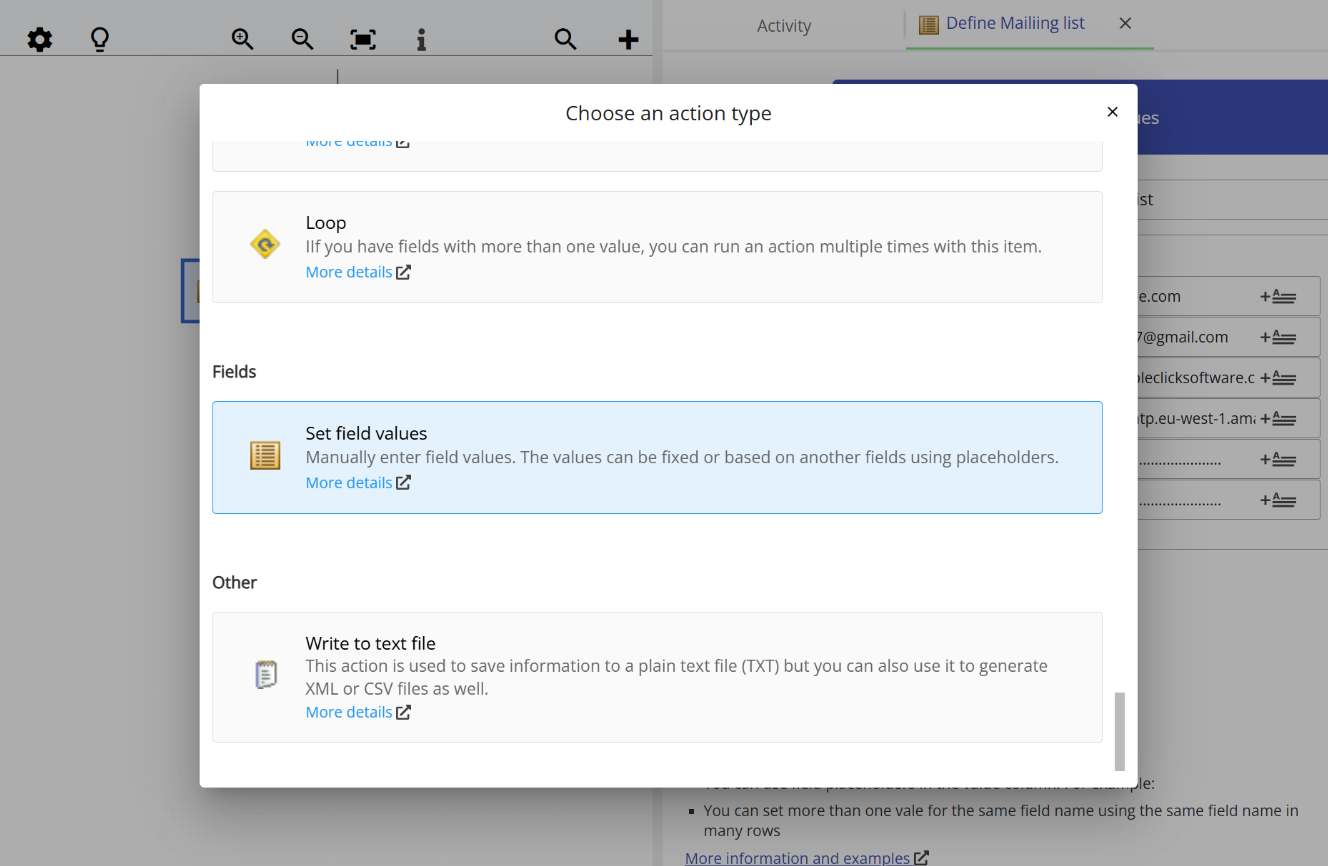The height and width of the screenshot is (866, 1328).
Task: Click the lightbulb hints icon
Action: (99, 39)
